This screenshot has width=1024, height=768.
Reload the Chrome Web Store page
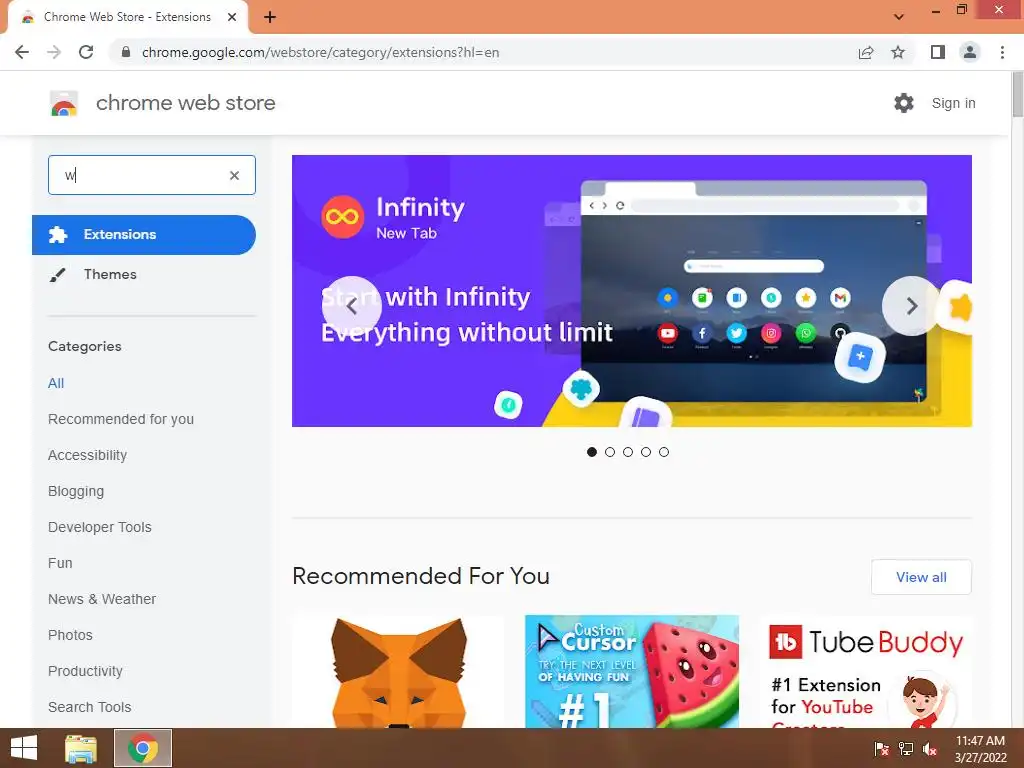coord(86,52)
